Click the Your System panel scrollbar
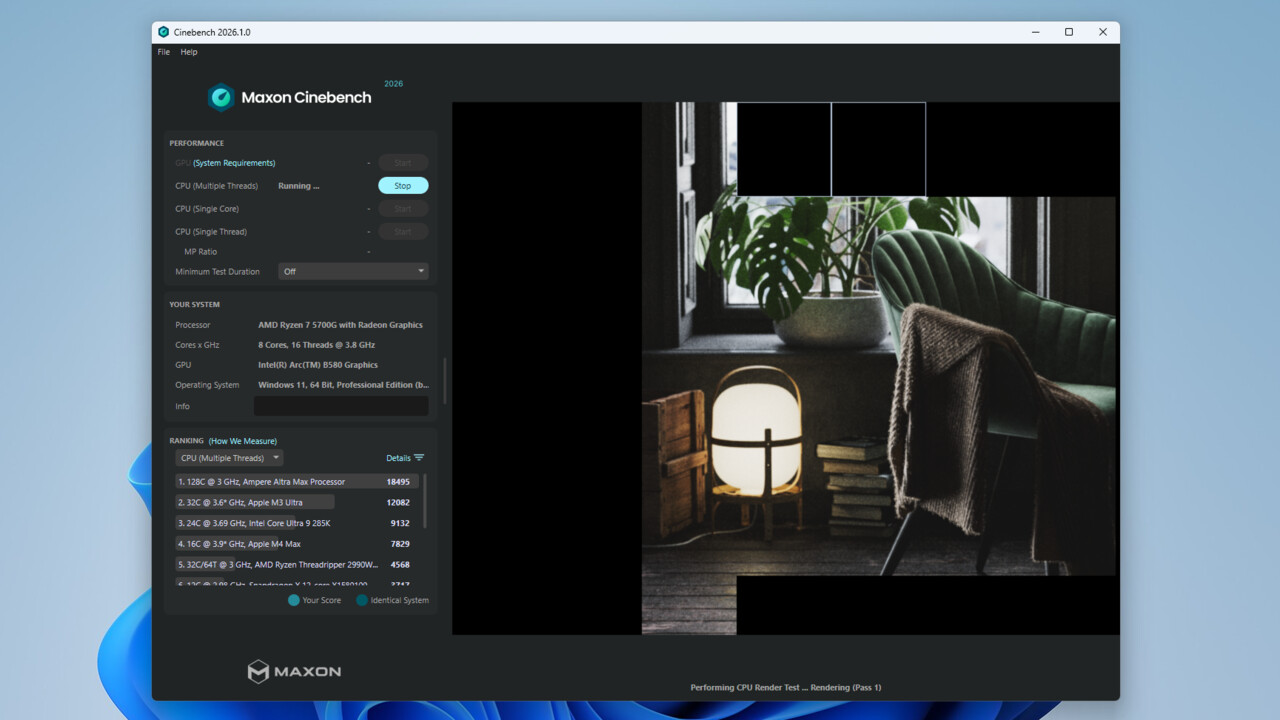This screenshot has height=720, width=1280. (445, 380)
